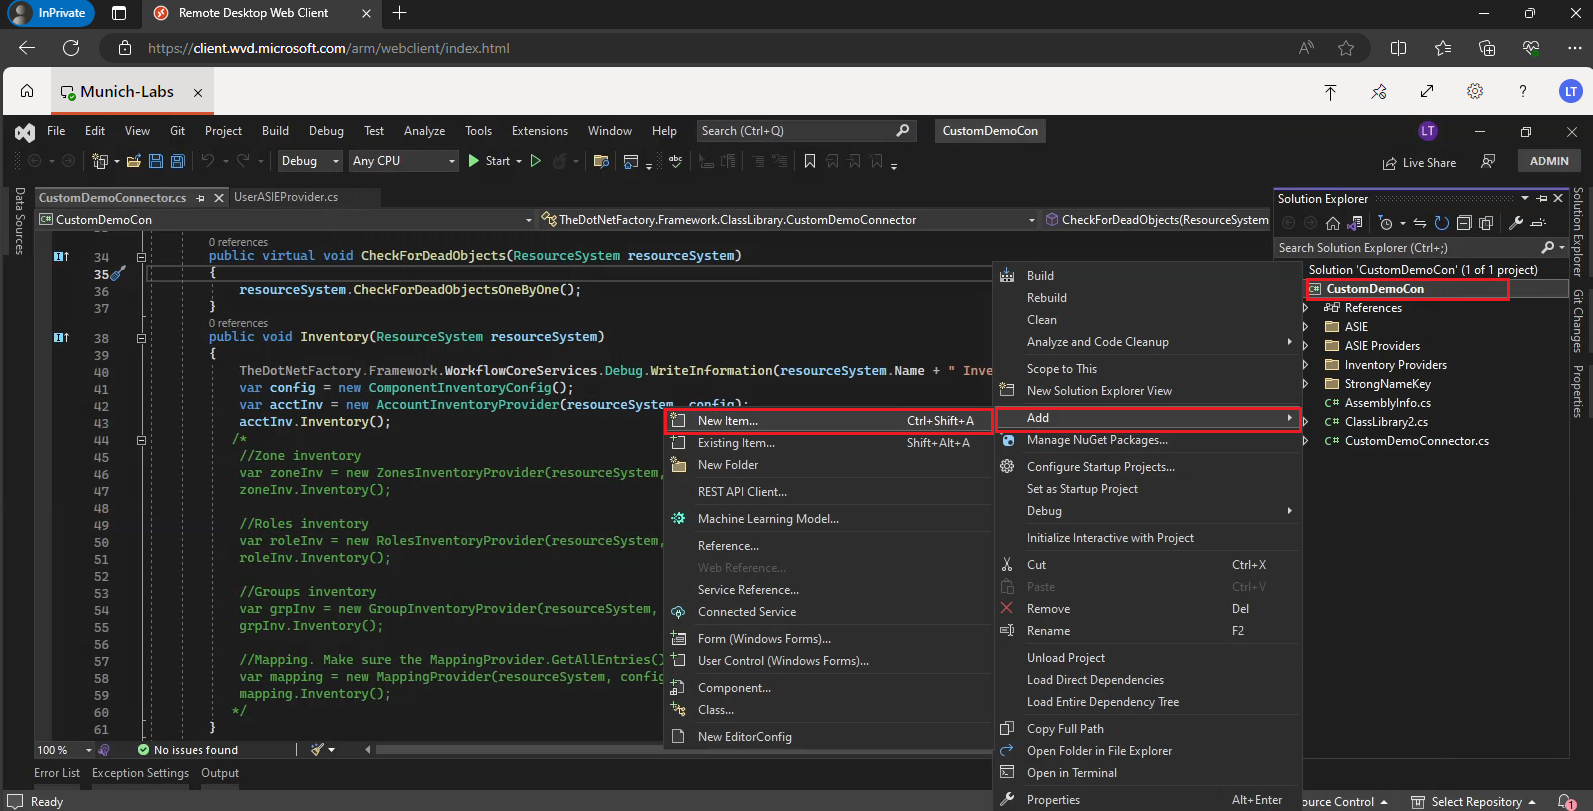Choose New Folder in Add submenu
This screenshot has width=1593, height=811.
click(829, 465)
